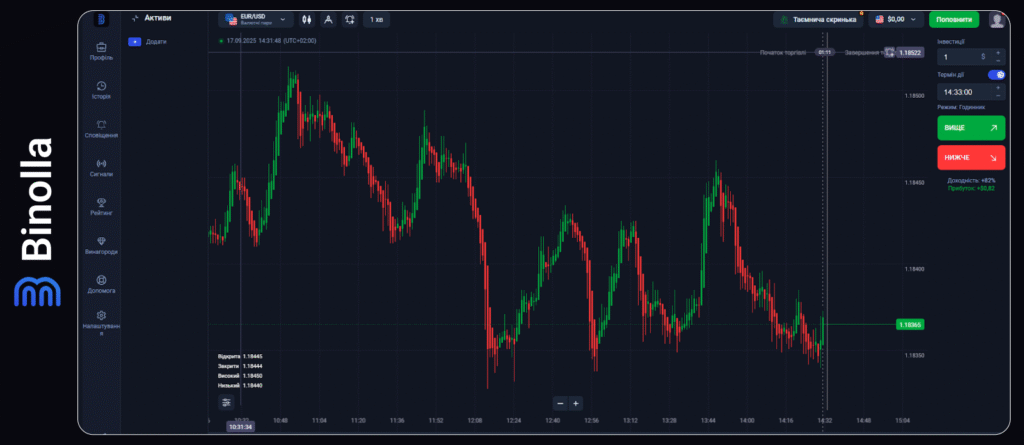Open the Профіль sidebar section

(x=100, y=50)
